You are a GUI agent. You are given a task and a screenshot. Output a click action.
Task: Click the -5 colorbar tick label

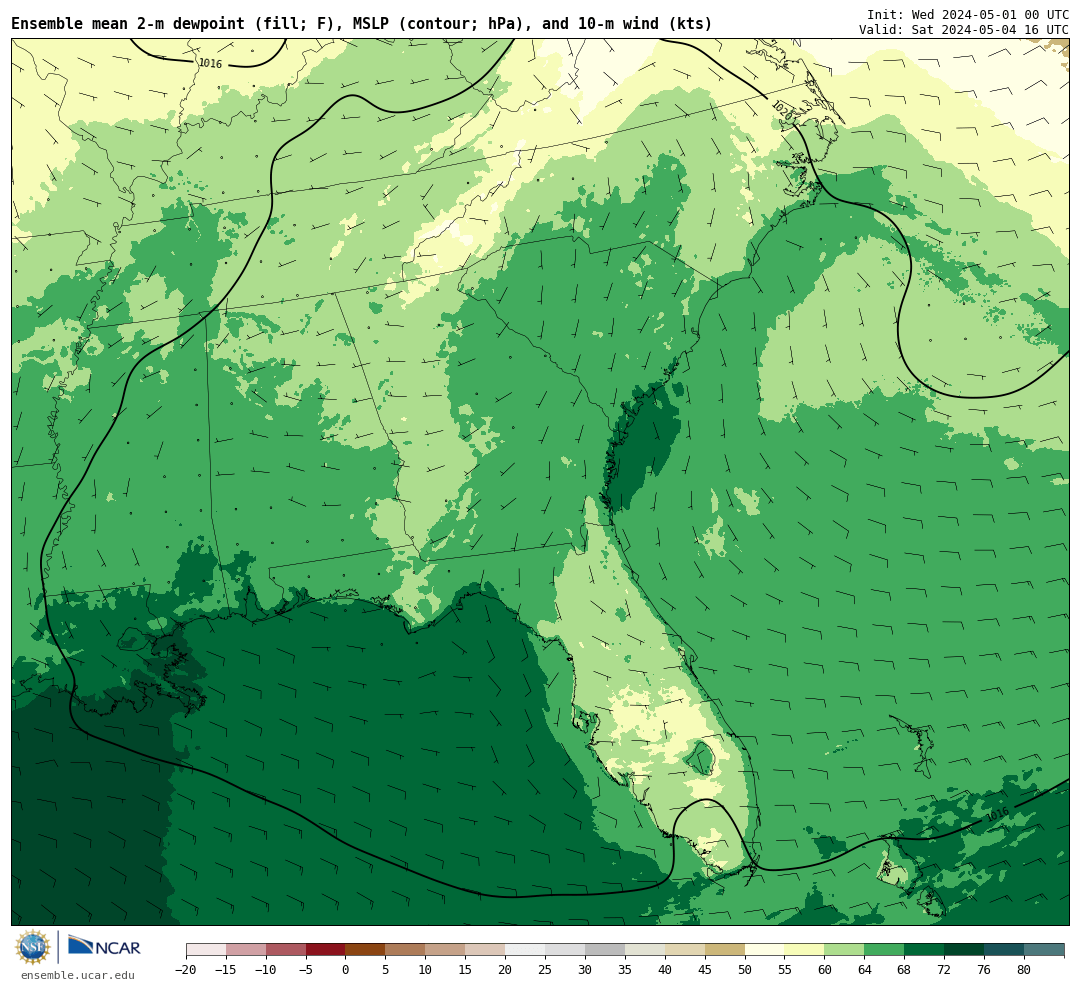click(306, 970)
